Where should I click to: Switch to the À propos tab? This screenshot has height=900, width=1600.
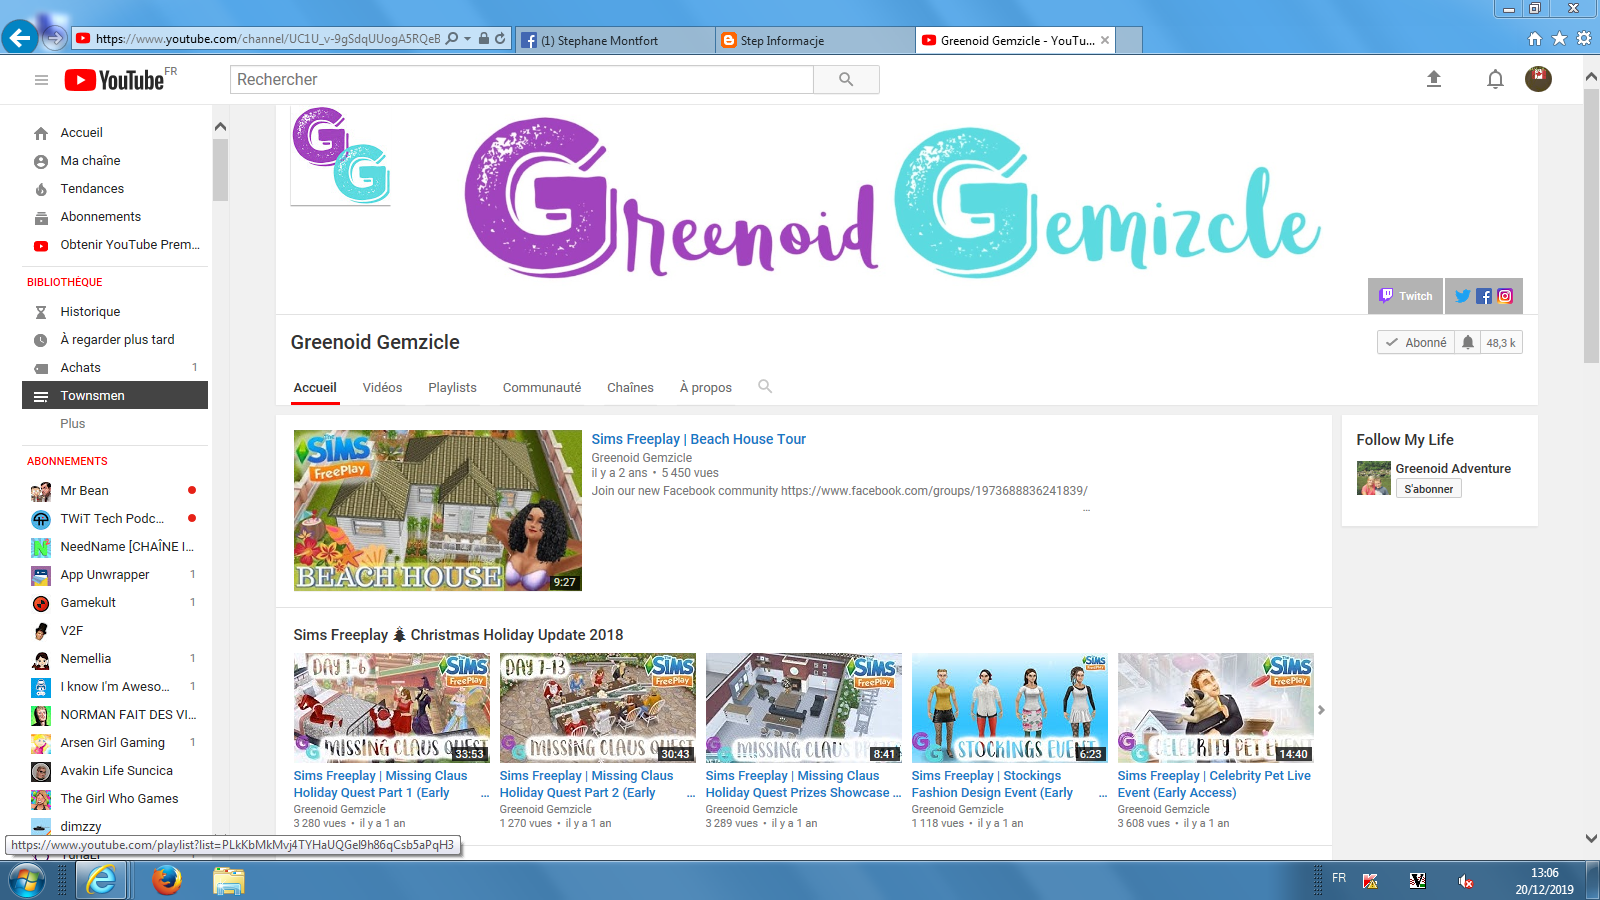coord(706,388)
